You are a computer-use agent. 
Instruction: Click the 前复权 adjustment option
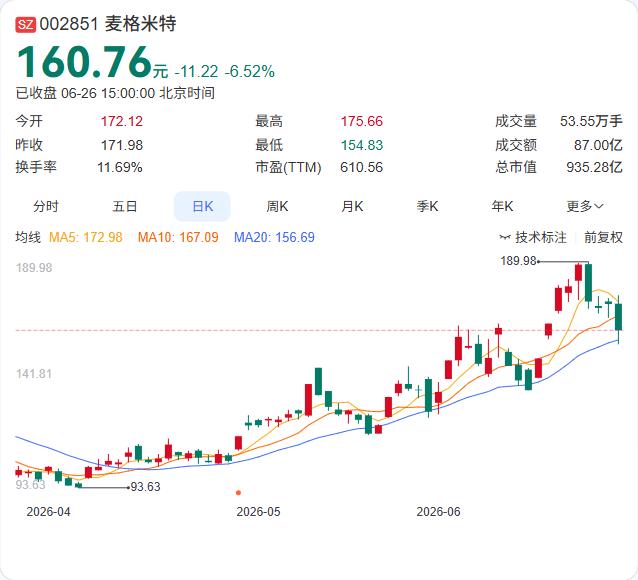(x=603, y=237)
